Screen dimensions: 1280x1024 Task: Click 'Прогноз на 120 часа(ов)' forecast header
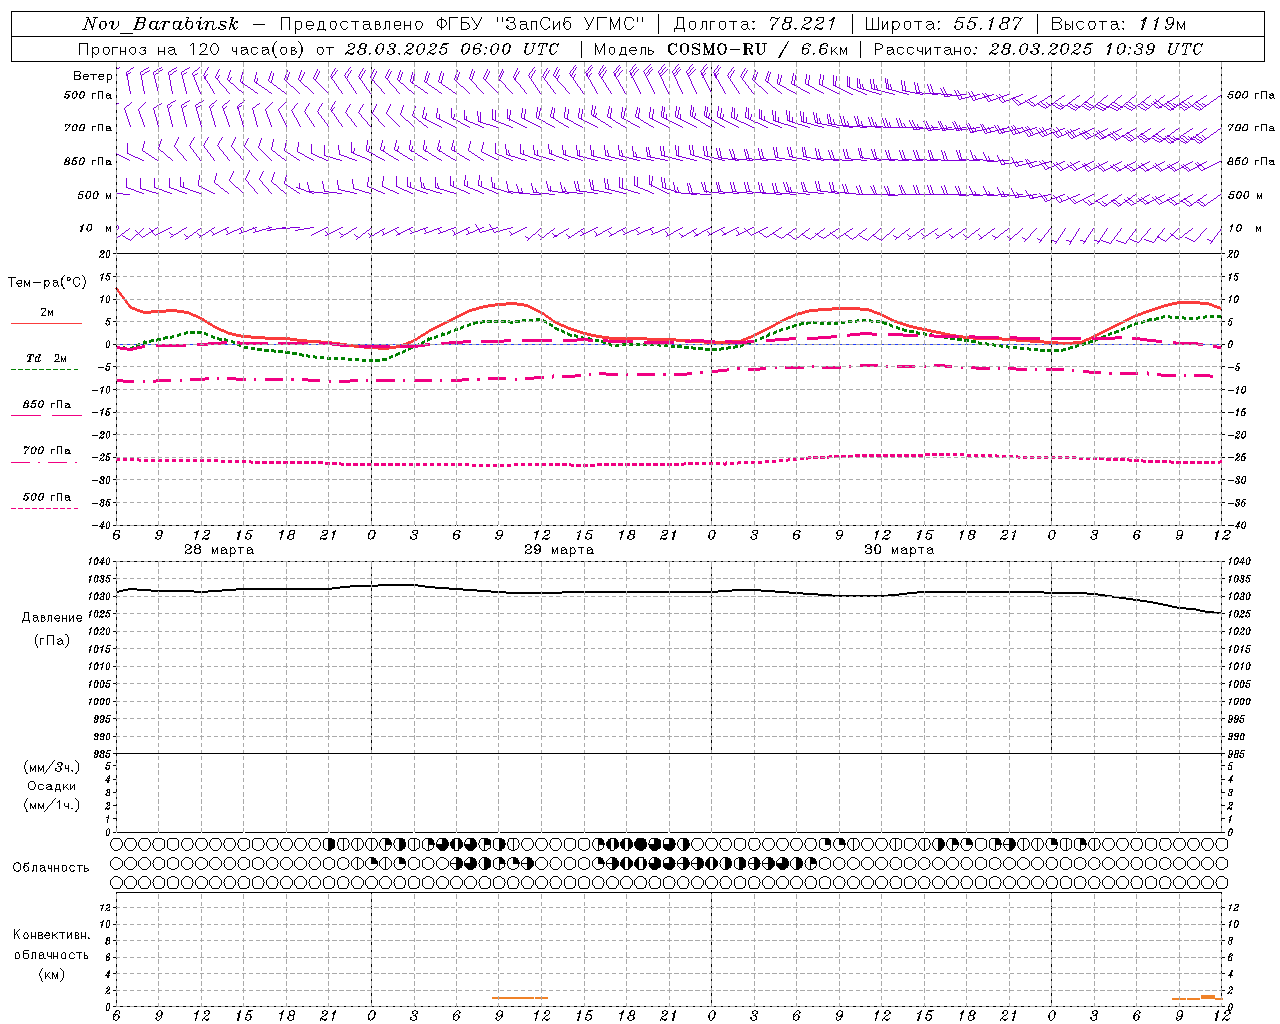click(x=192, y=49)
